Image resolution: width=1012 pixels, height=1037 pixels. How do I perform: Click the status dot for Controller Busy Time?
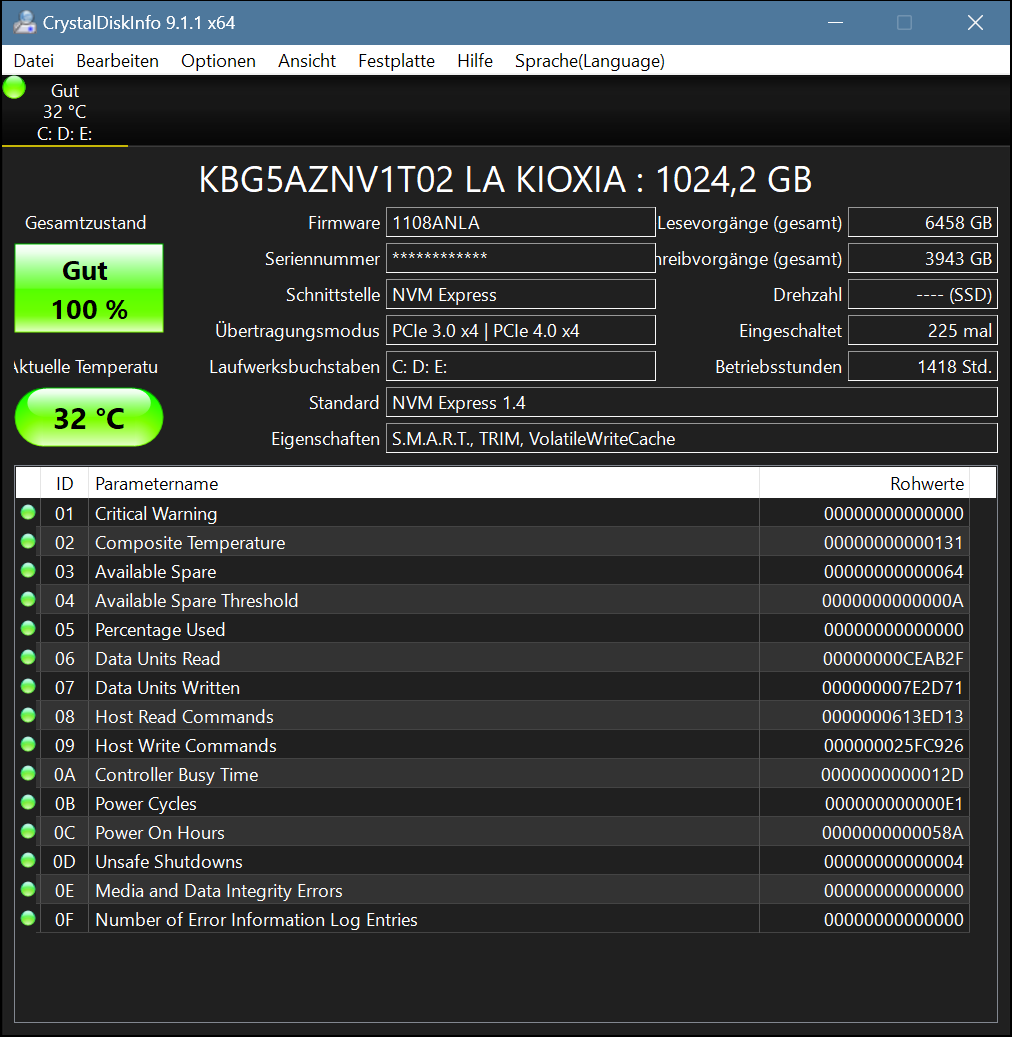(28, 773)
